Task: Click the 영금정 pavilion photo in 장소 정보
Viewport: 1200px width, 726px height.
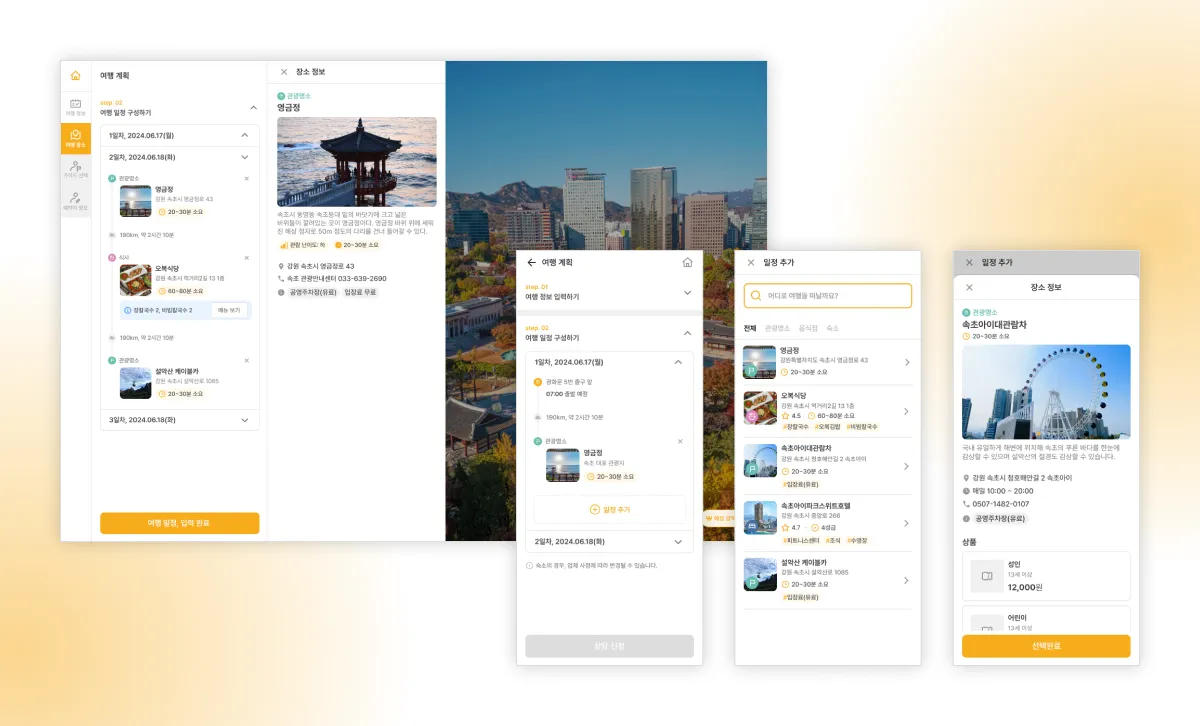Action: 357,162
